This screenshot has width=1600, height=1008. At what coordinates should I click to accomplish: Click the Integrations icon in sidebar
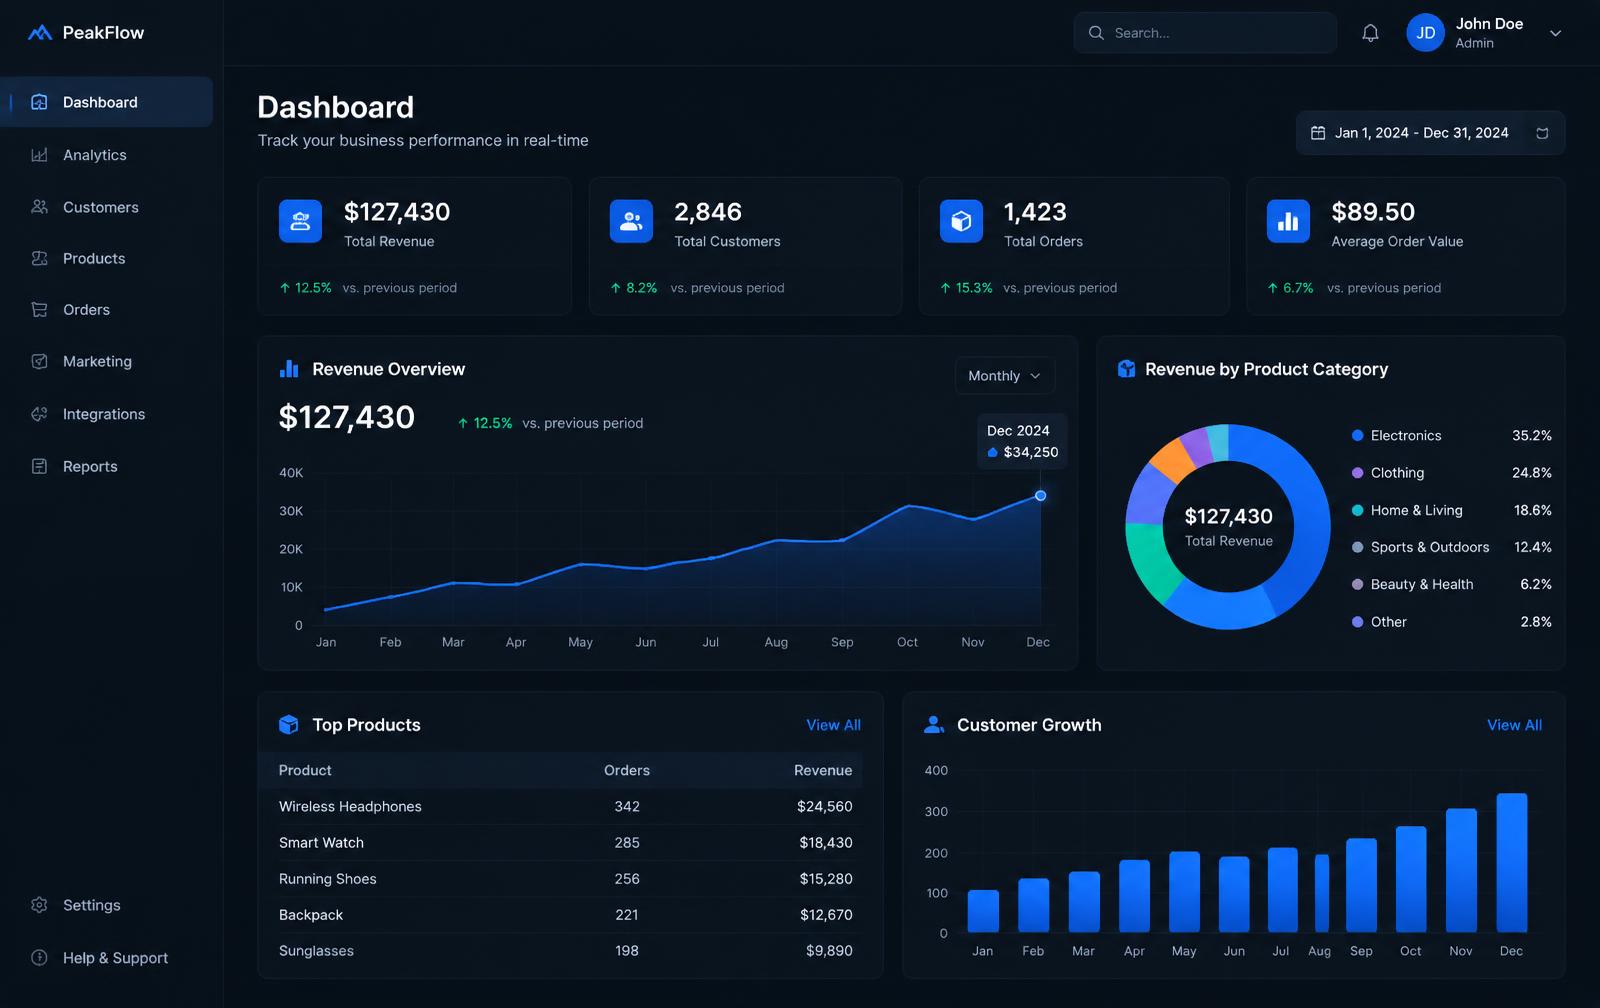pyautogui.click(x=39, y=414)
